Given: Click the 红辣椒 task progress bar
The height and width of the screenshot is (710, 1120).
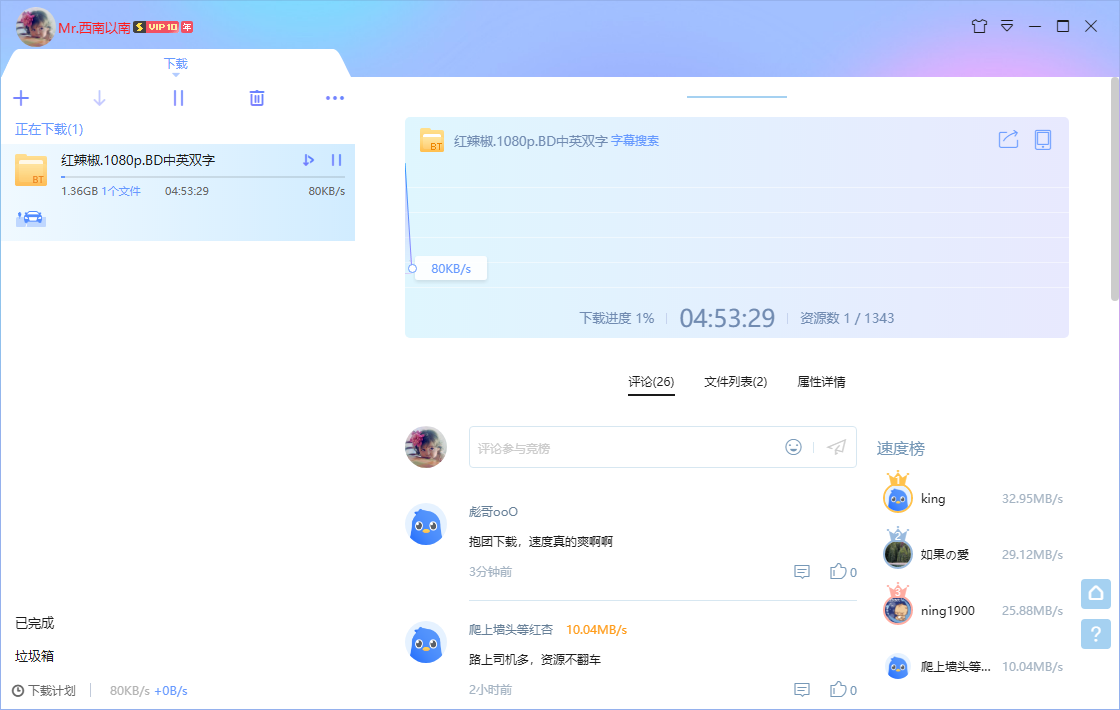Looking at the screenshot, I should pos(203,176).
